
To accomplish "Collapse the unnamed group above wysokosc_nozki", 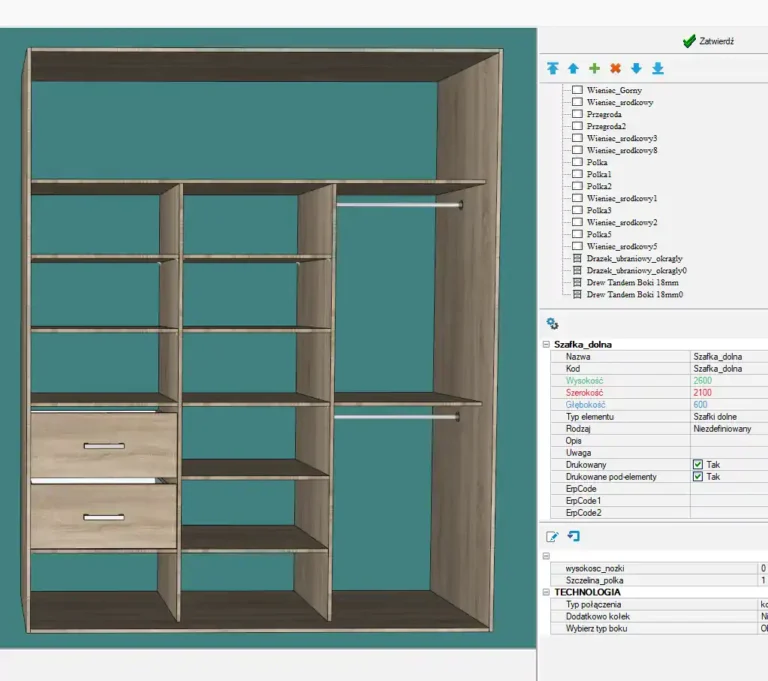I will [546, 556].
